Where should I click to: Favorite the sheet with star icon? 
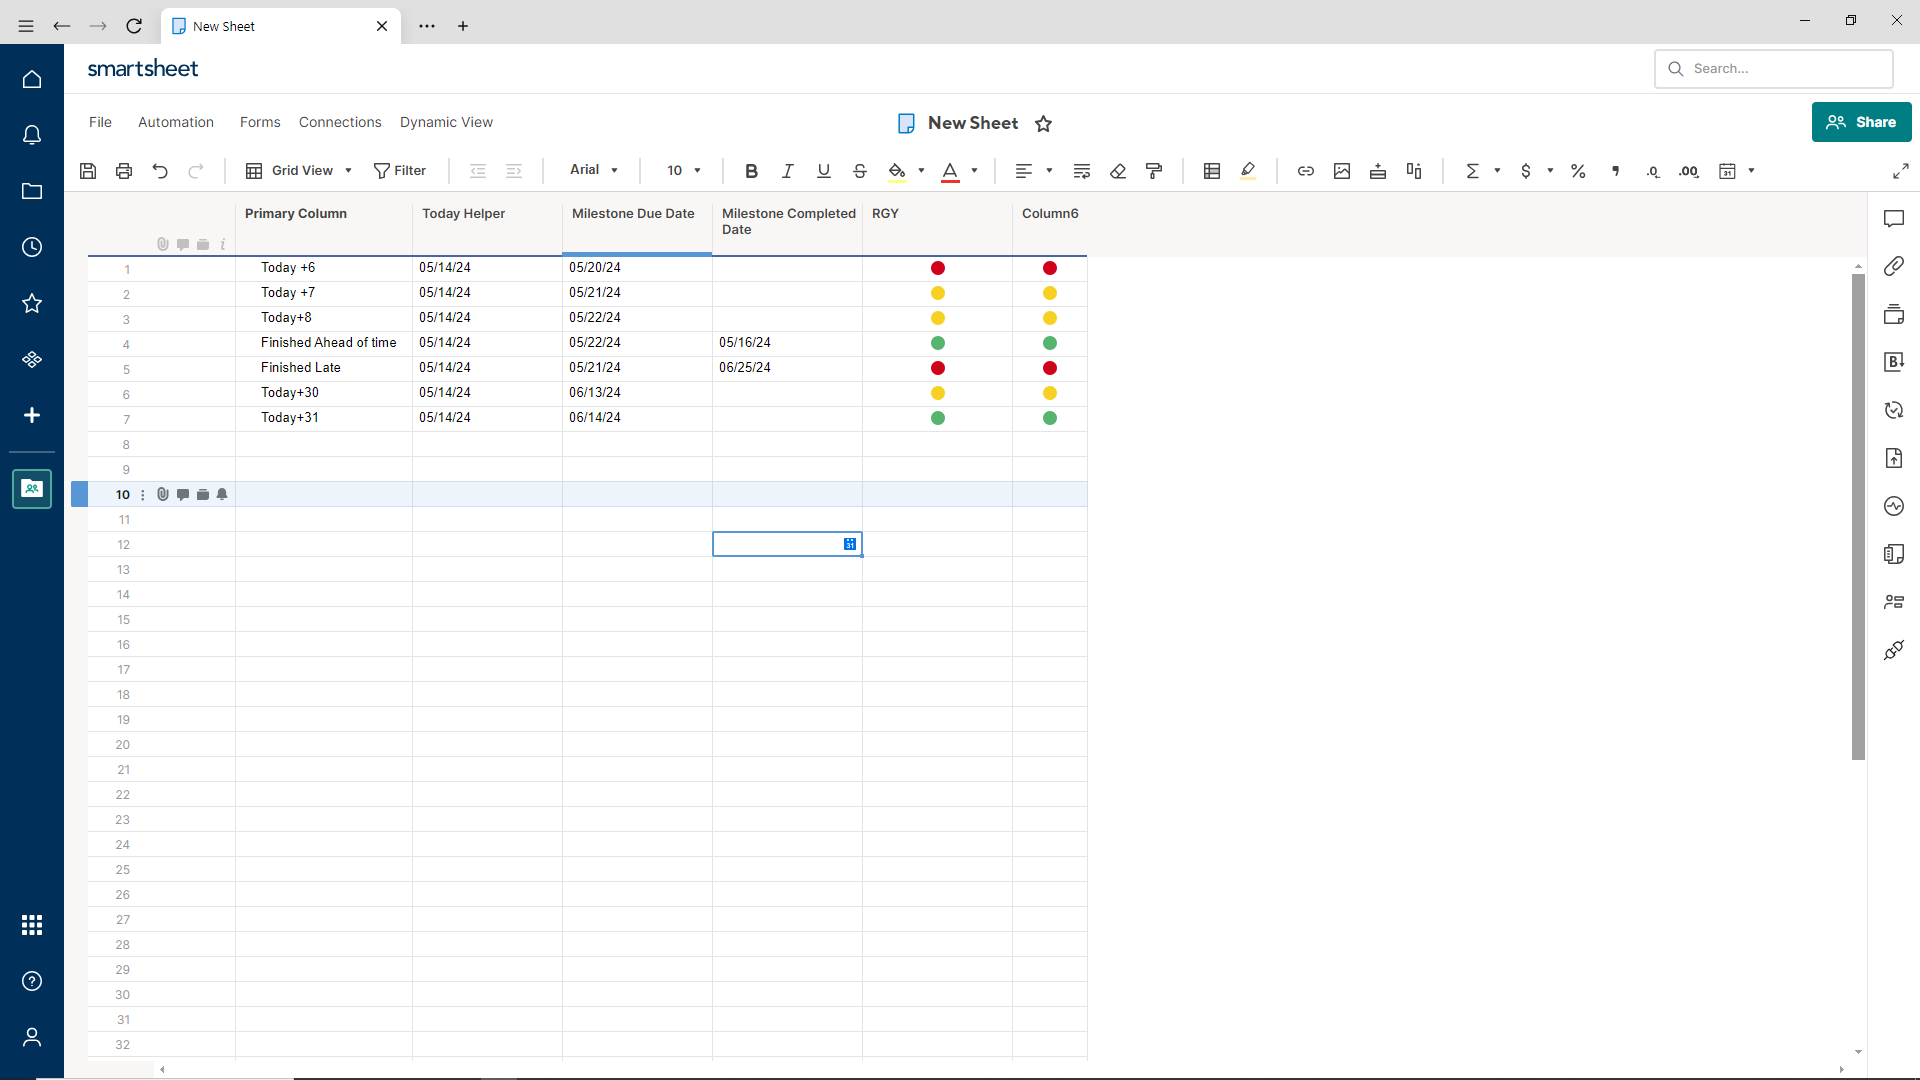1043,123
